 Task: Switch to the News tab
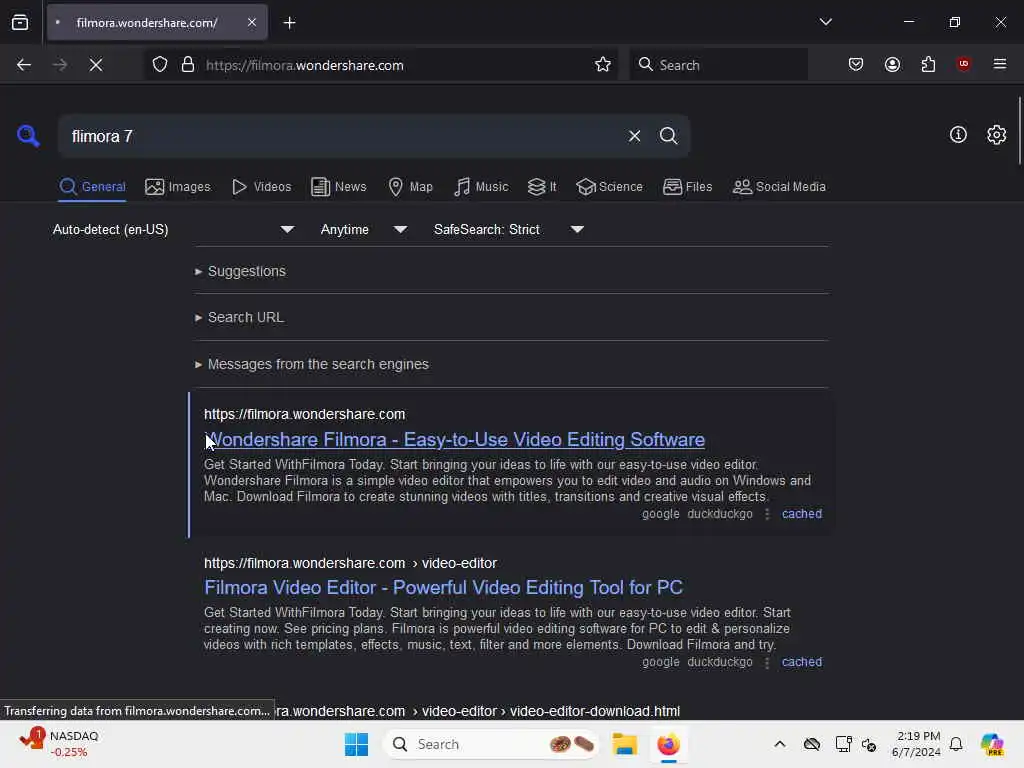(x=339, y=187)
